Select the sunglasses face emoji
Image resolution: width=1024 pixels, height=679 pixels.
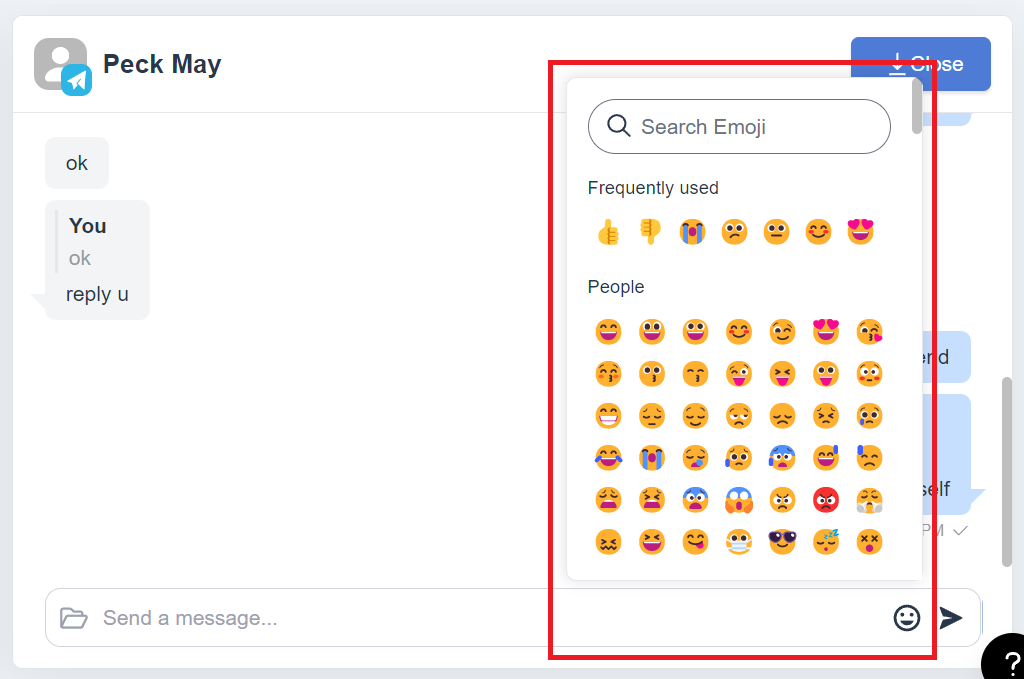(x=782, y=542)
